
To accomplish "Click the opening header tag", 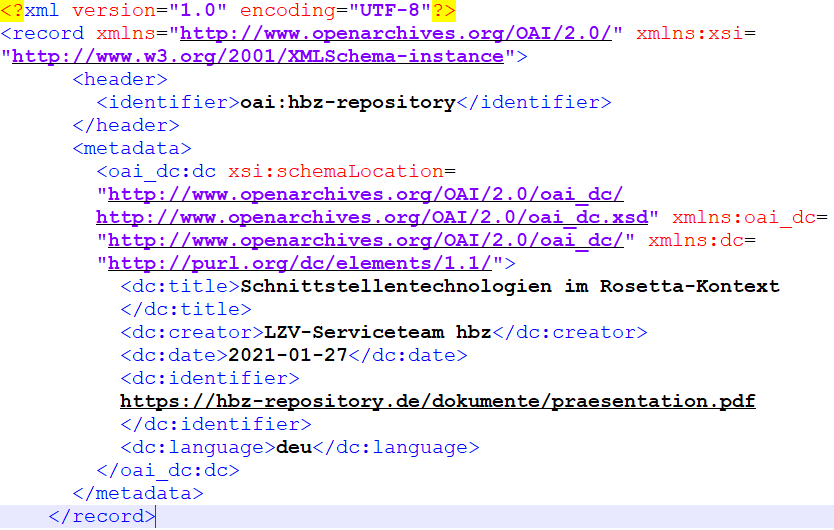I will (x=120, y=79).
